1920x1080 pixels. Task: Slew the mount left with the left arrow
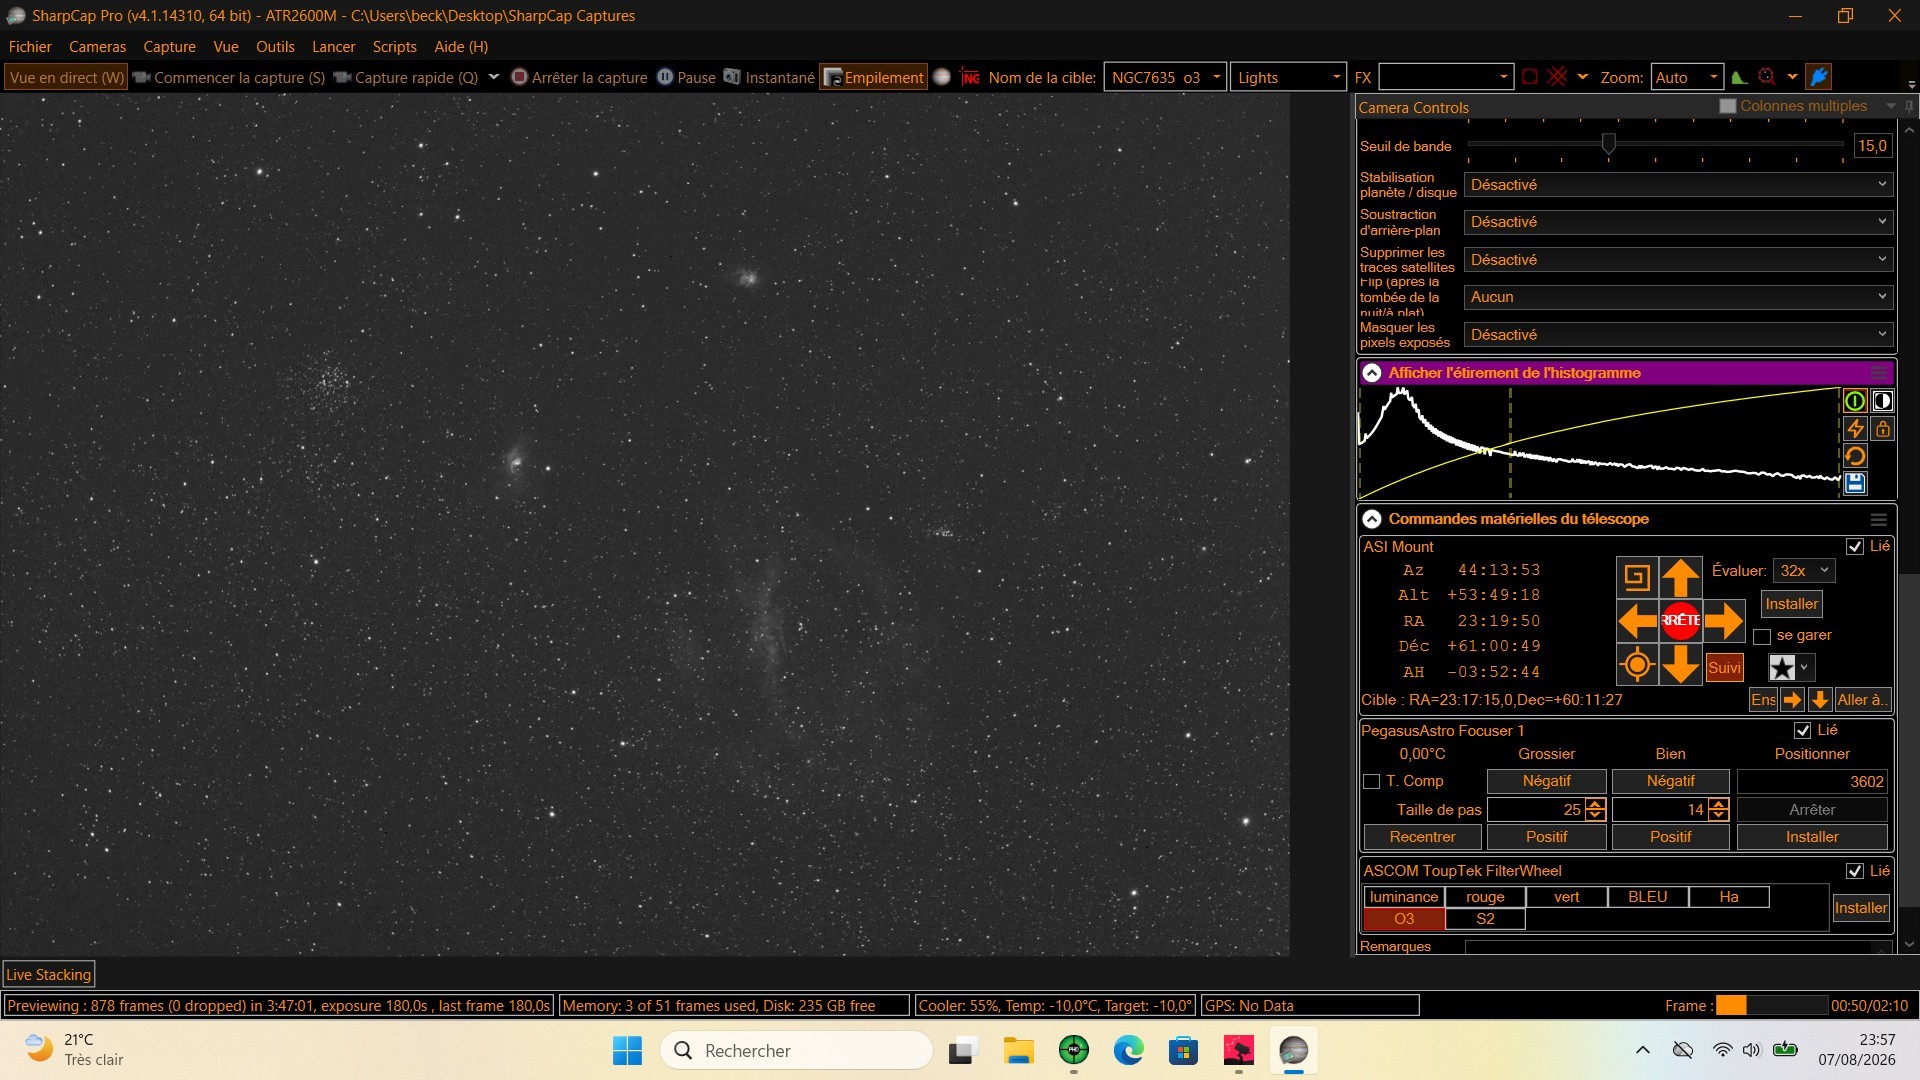point(1638,621)
